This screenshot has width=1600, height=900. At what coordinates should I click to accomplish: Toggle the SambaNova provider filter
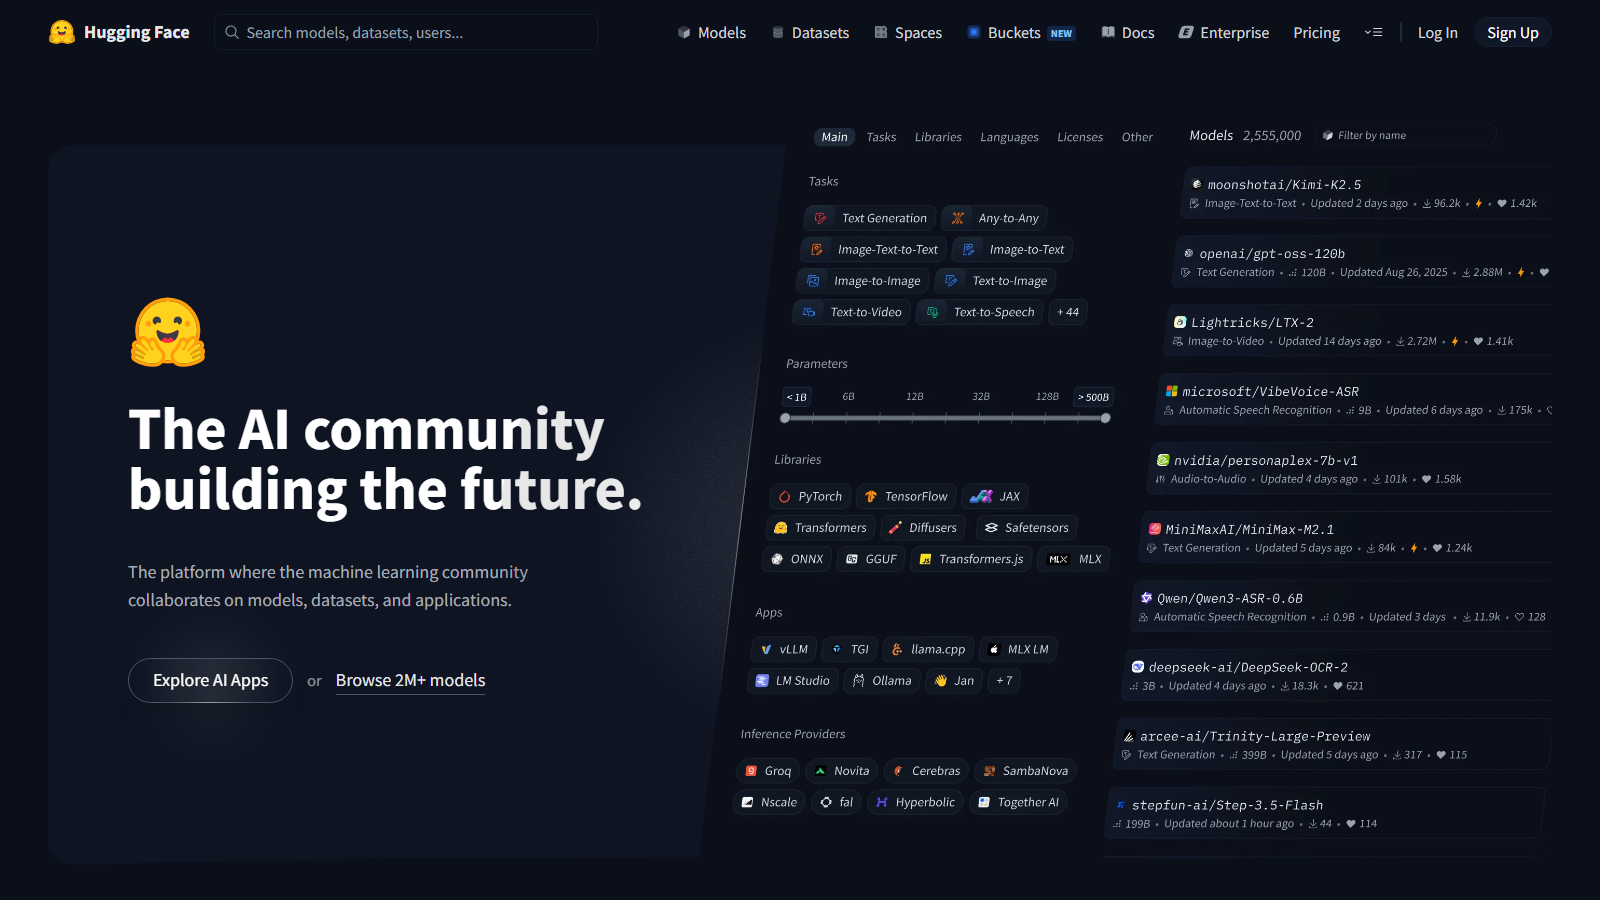point(1025,771)
